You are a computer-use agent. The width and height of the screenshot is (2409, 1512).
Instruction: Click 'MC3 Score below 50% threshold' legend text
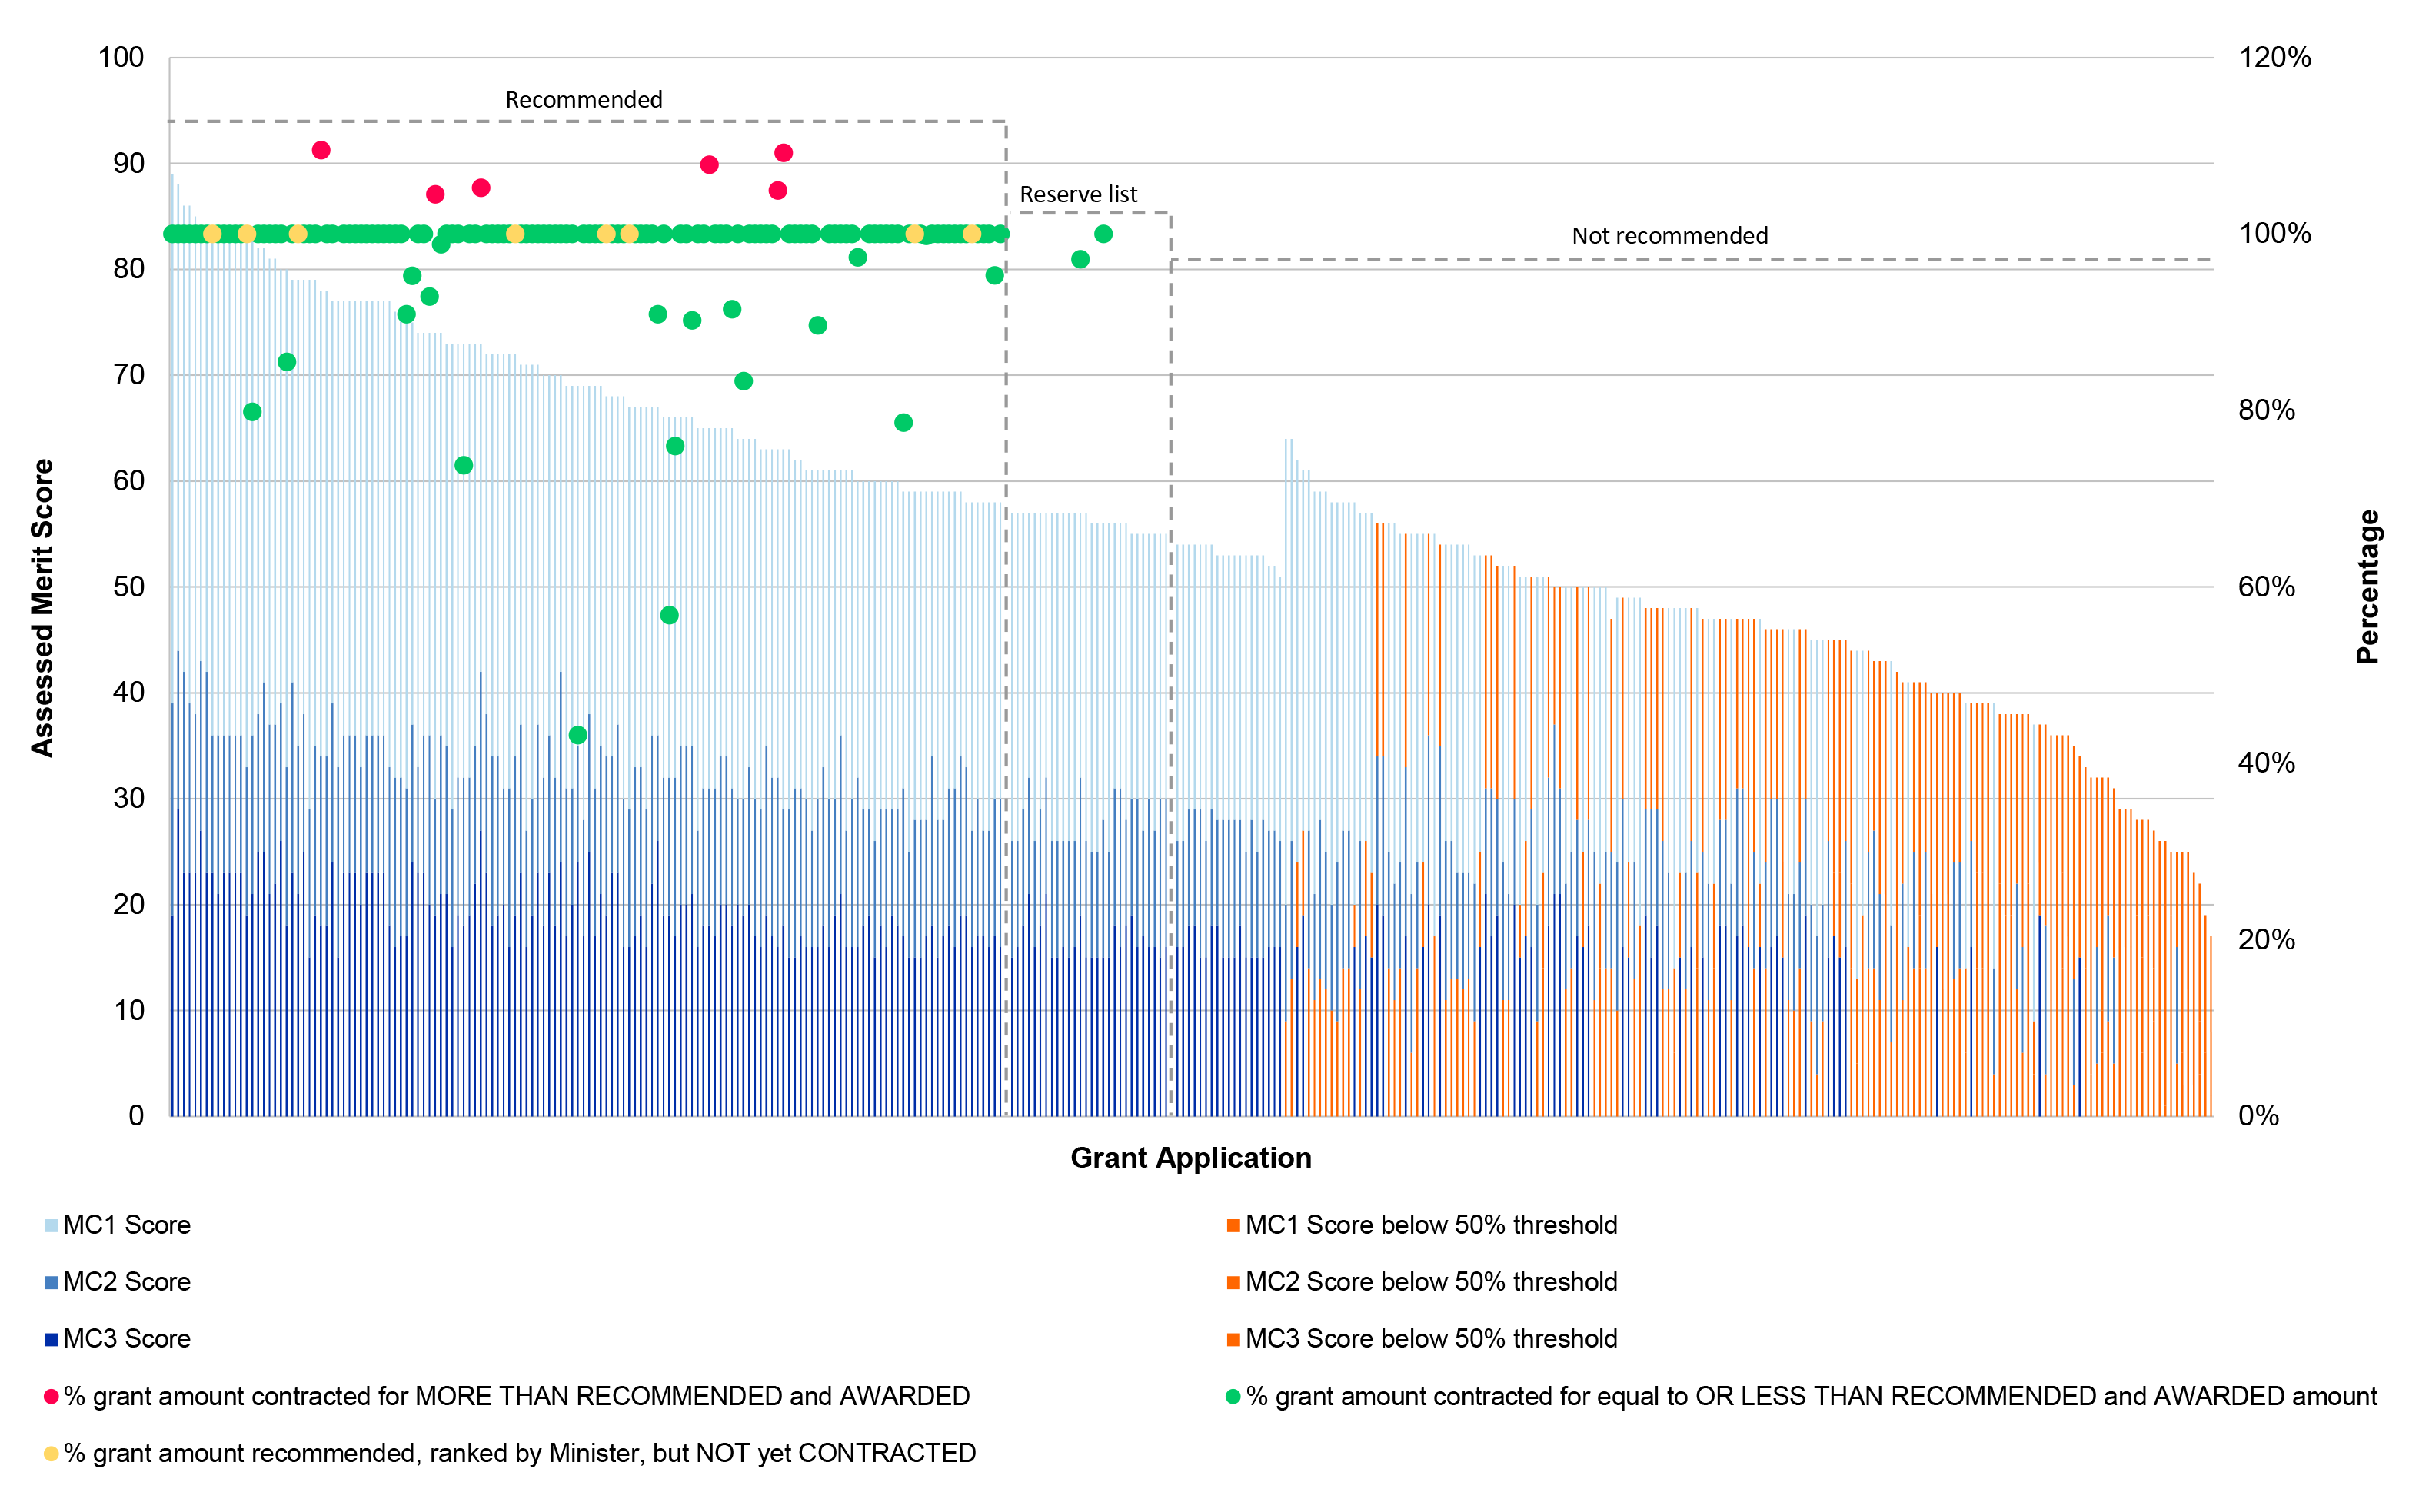(1431, 1339)
